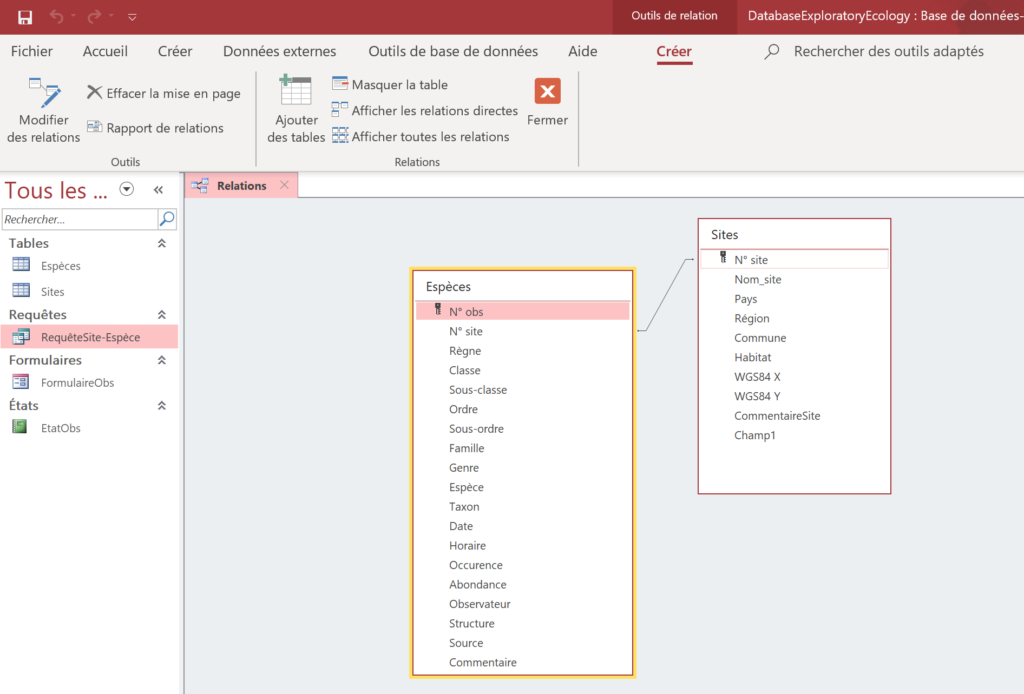
Task: Click Masquer la table
Action: 390,84
